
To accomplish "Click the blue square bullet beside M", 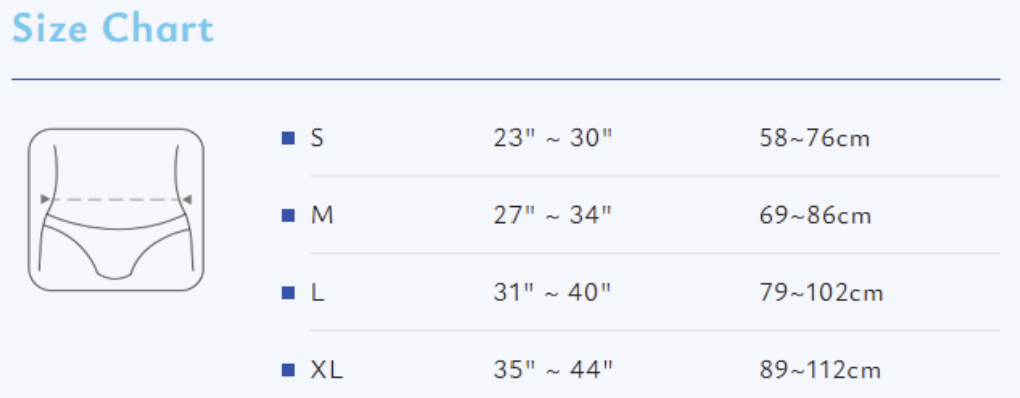I will (288, 215).
